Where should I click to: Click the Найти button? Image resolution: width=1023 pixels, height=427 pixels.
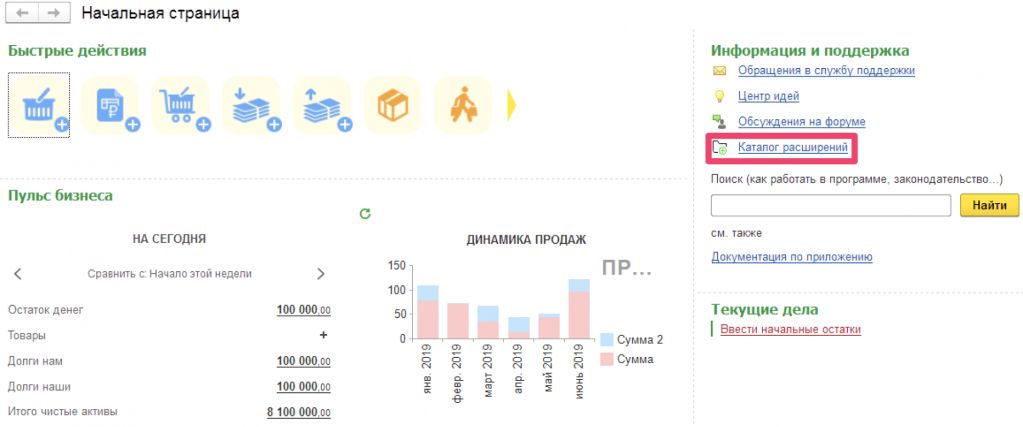pos(989,206)
